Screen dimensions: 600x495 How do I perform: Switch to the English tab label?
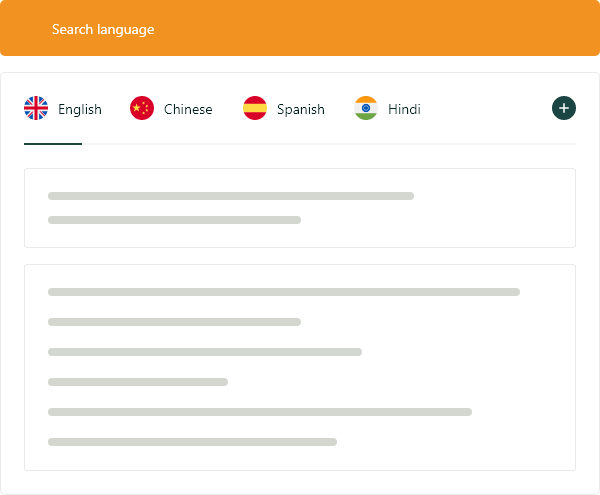pos(80,109)
